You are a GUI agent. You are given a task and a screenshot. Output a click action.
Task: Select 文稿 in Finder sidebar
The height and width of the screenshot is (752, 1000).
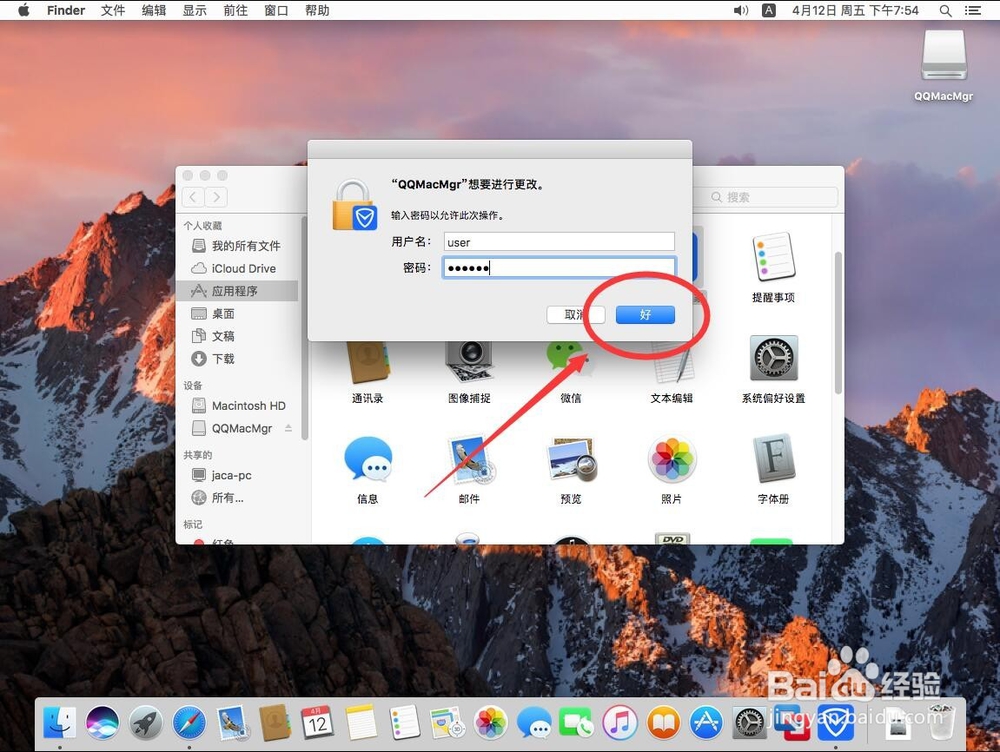coord(237,336)
